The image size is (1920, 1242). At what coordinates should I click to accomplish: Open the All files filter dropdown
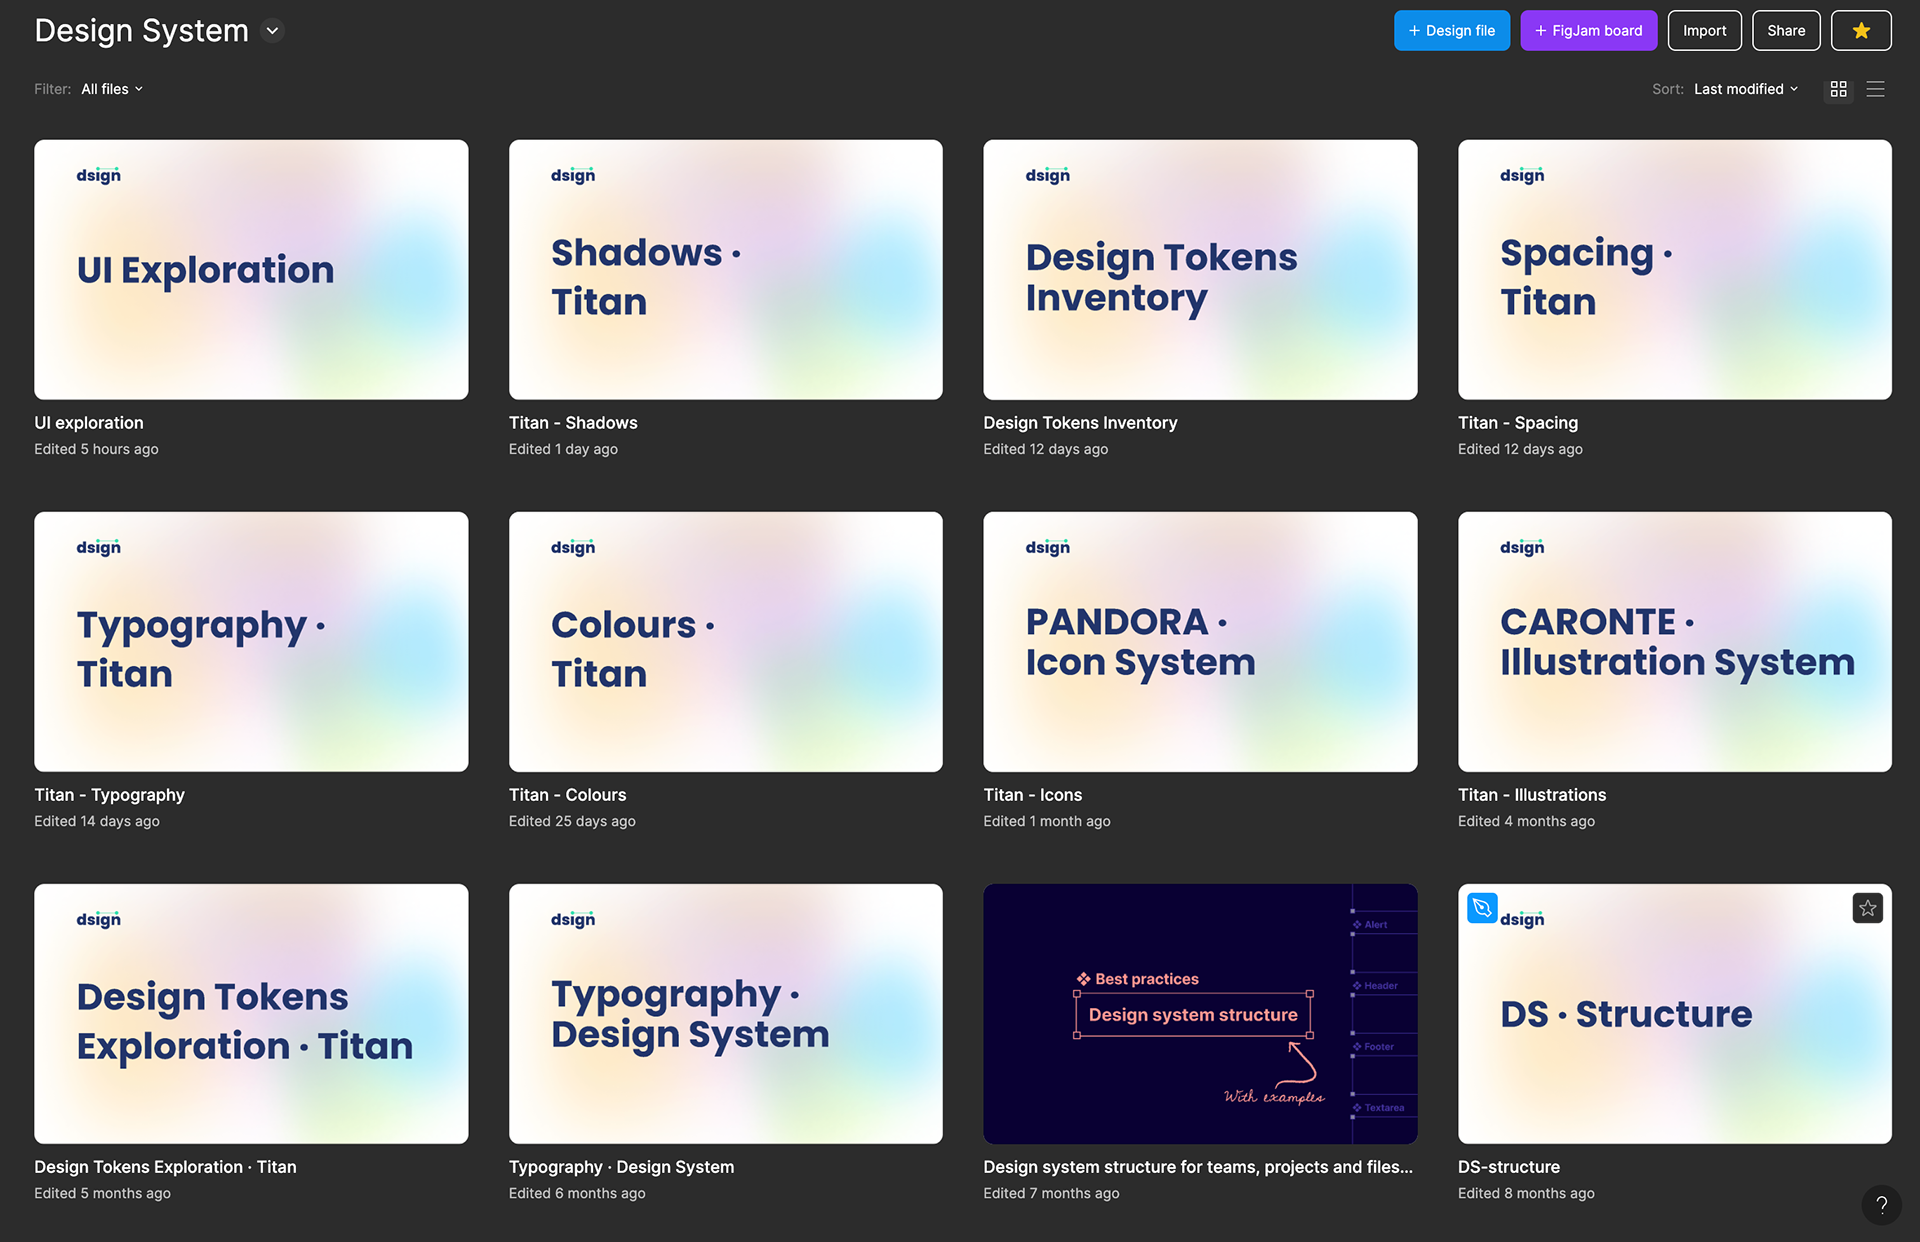click(x=112, y=89)
